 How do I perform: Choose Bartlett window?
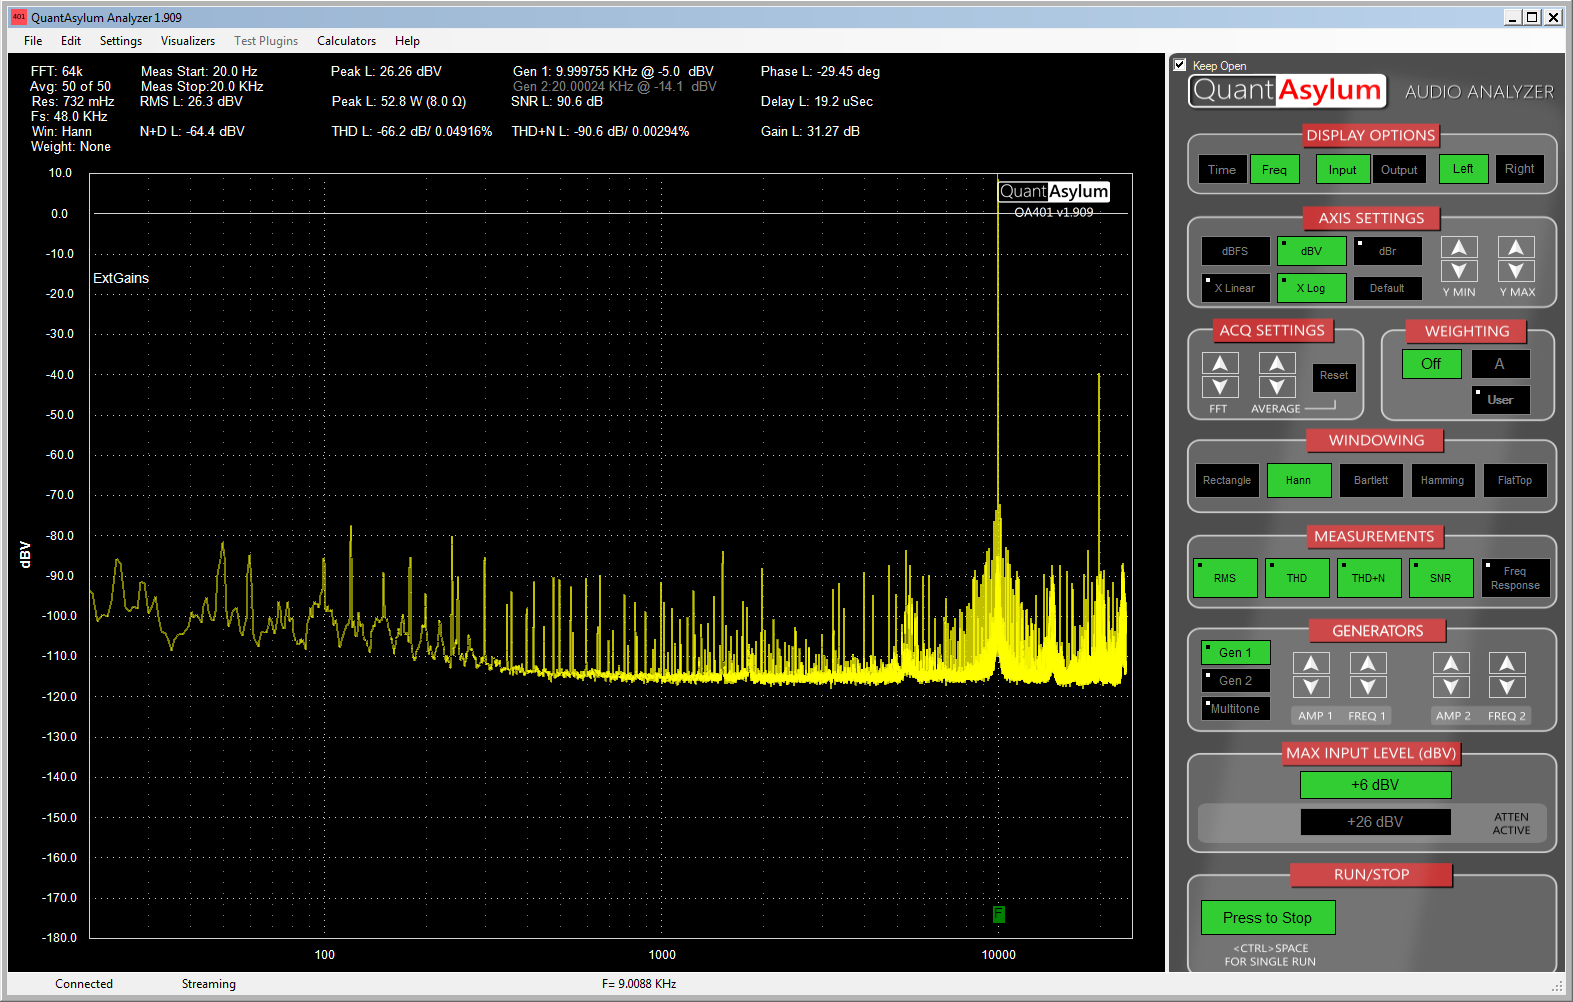1371,481
